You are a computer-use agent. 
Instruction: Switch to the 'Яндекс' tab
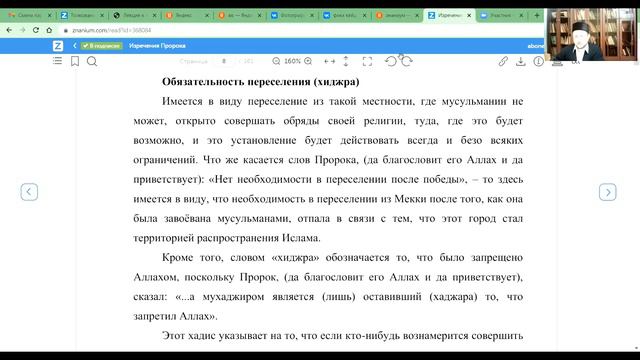pos(187,15)
